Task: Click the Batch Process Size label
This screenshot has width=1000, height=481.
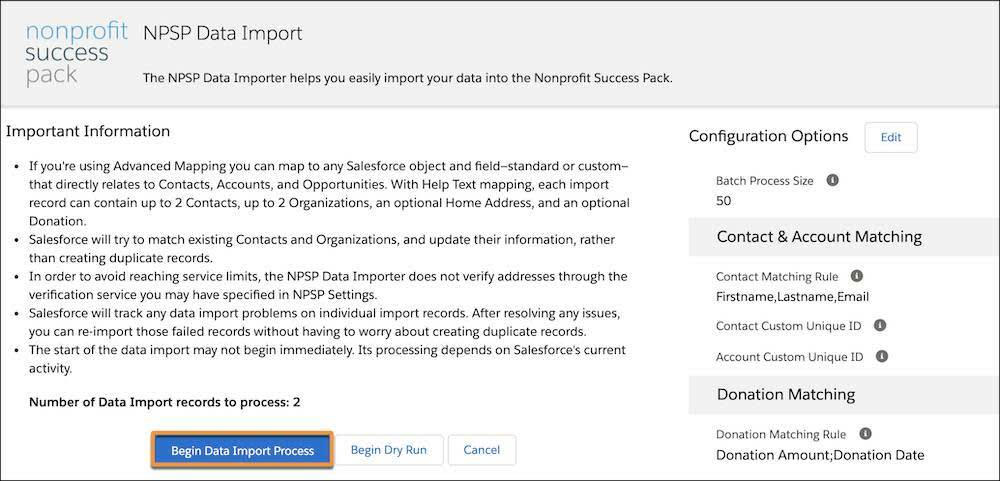Action: coord(765,181)
